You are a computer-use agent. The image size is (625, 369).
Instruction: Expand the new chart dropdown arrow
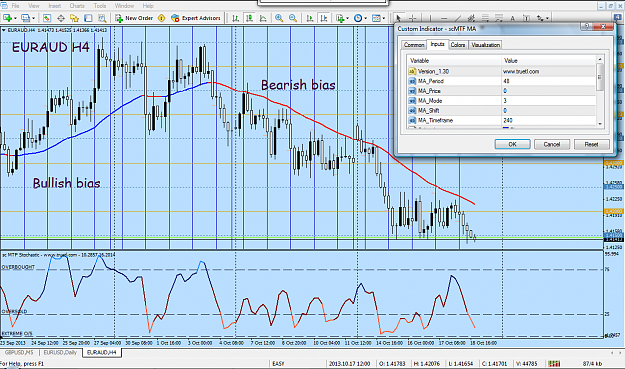pyautogui.click(x=15, y=18)
